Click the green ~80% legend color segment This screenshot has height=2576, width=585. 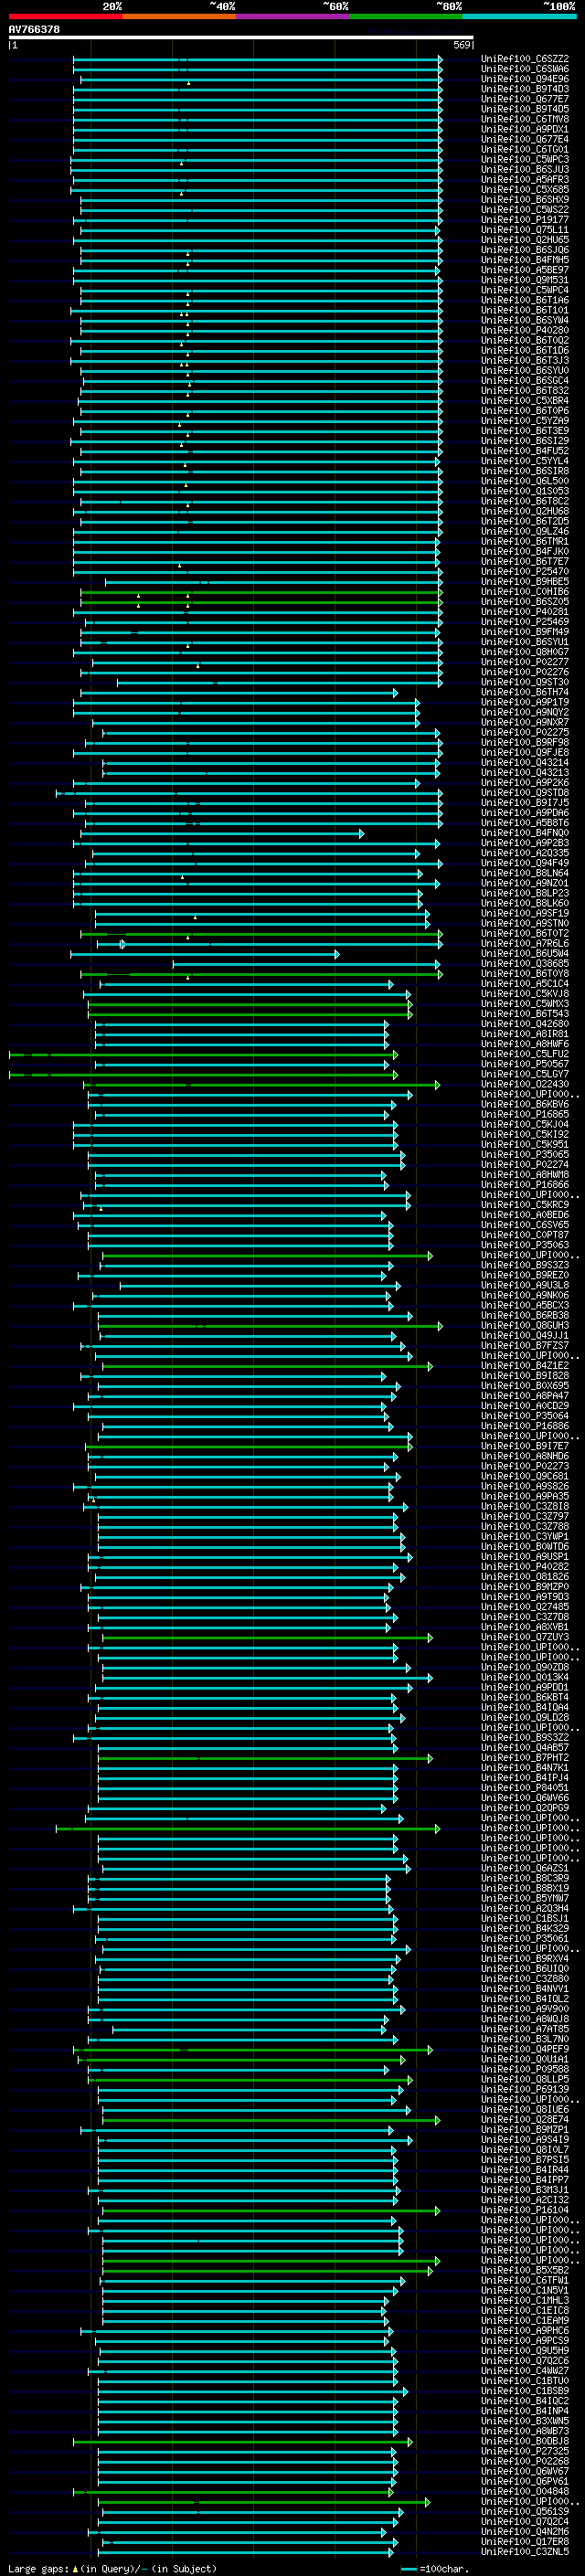(x=406, y=16)
